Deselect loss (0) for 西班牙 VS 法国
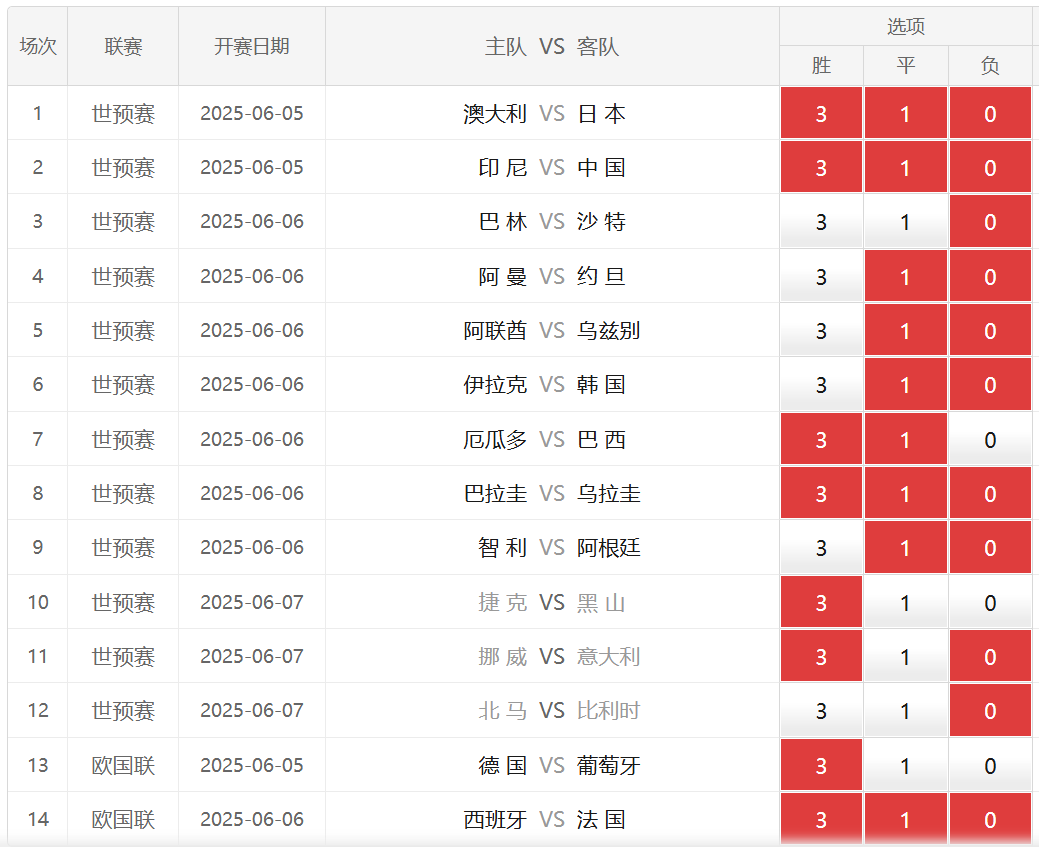 (989, 820)
